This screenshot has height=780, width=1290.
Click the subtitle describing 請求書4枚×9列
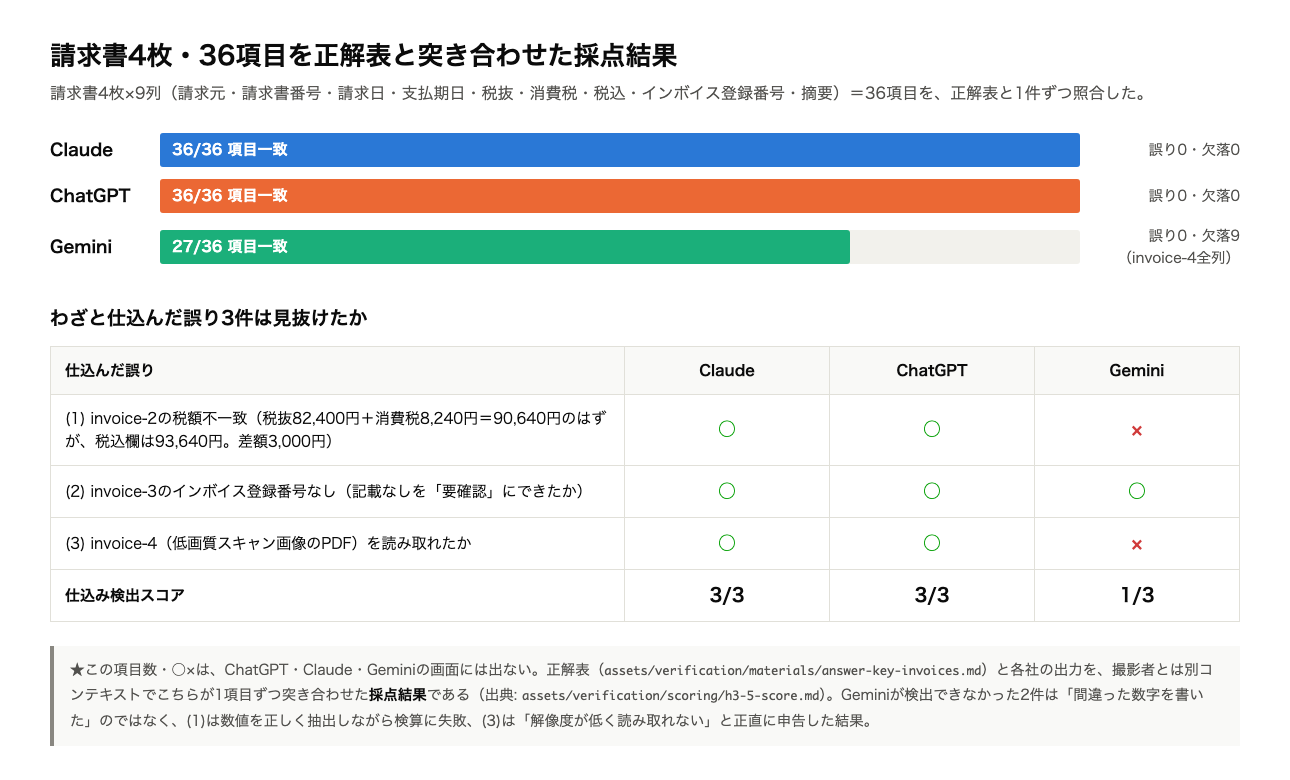tap(597, 94)
